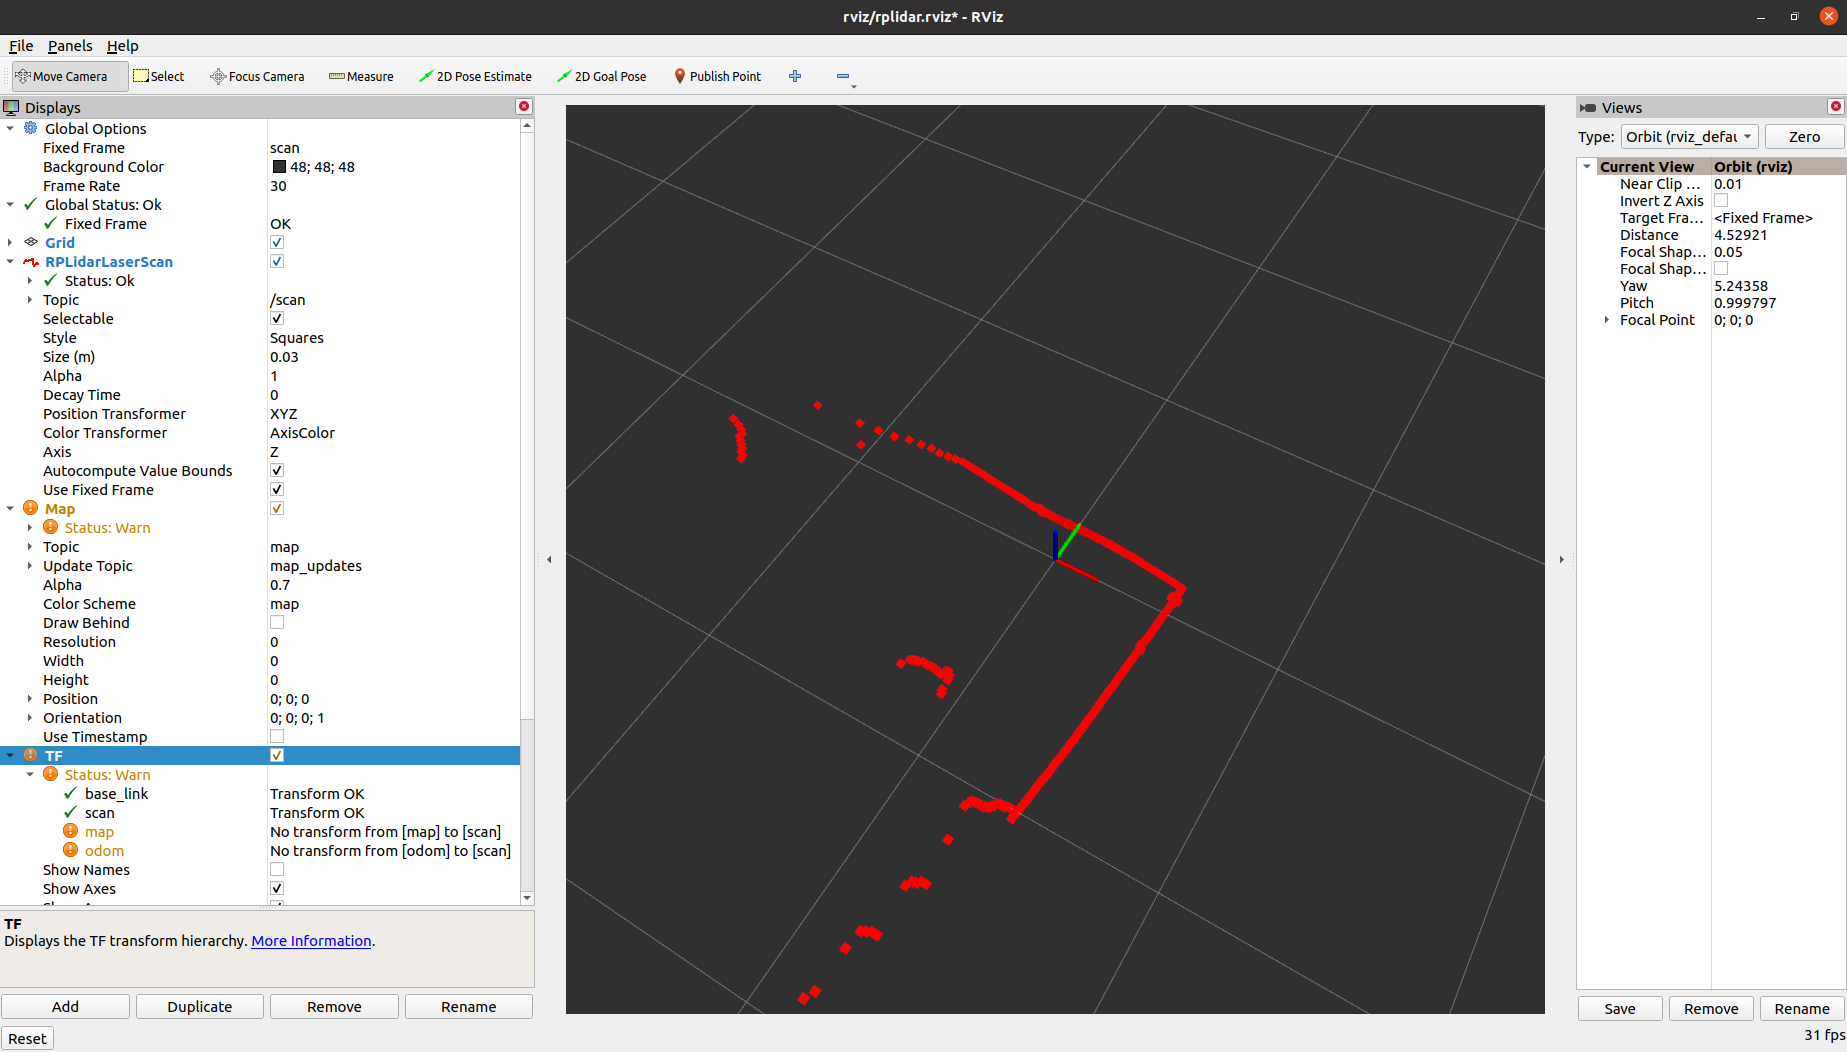Enable the Show Names checkbox
Viewport: 1847px width, 1052px height.
pyautogui.click(x=277, y=869)
